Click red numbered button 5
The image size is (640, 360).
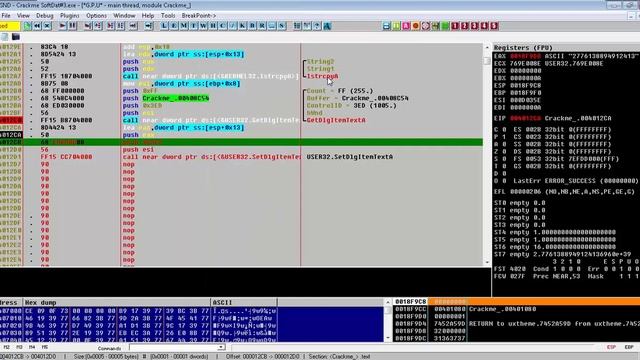494,26
